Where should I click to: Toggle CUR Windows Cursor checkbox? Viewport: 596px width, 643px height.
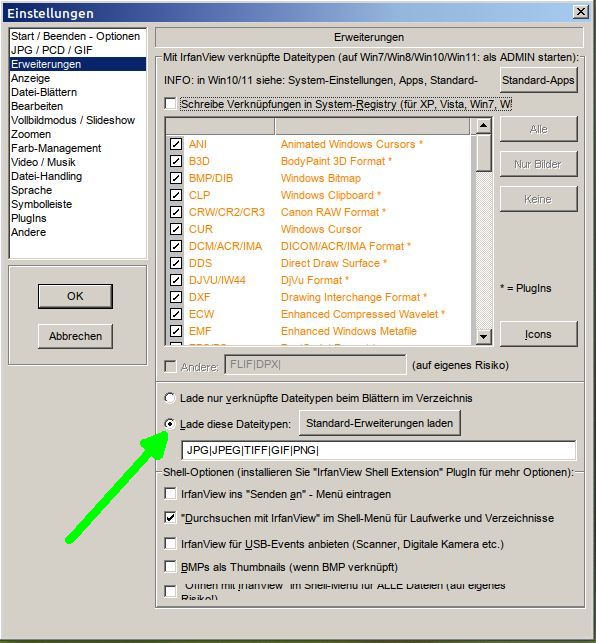pyautogui.click(x=176, y=229)
